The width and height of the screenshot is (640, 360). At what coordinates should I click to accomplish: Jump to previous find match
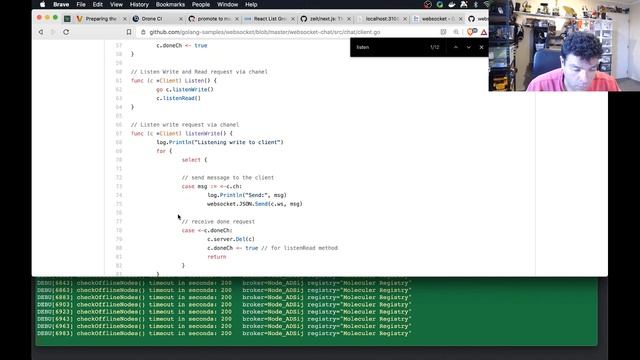456,47
